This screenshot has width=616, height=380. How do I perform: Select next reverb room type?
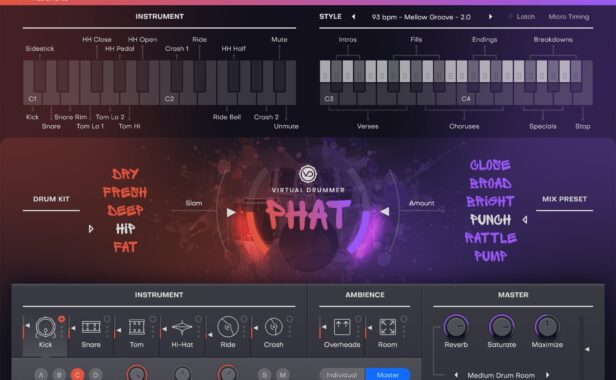pos(547,375)
